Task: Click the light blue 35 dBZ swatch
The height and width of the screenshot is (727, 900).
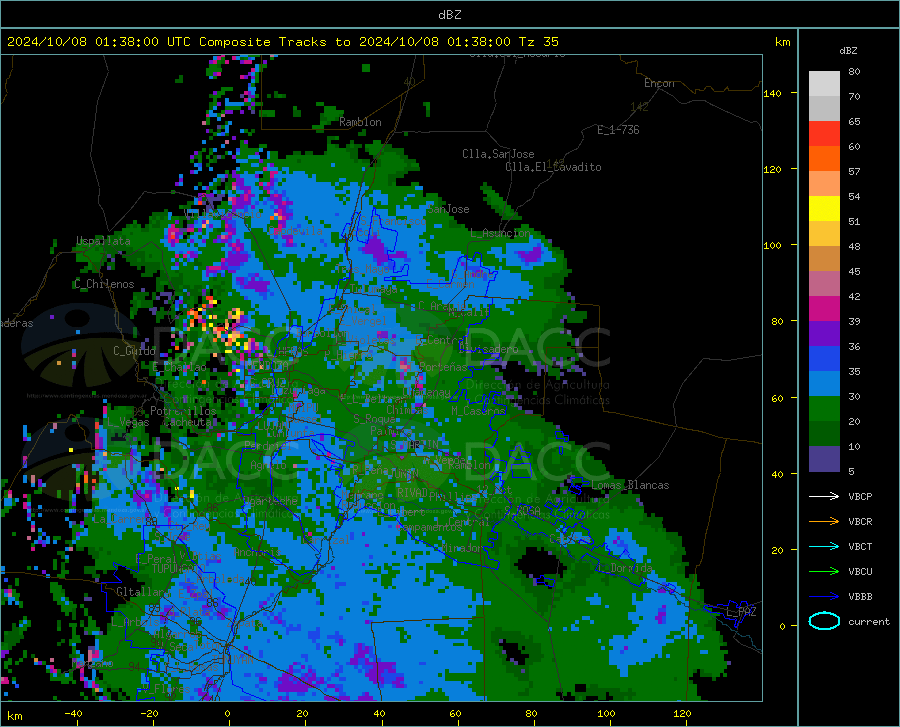Action: click(824, 384)
